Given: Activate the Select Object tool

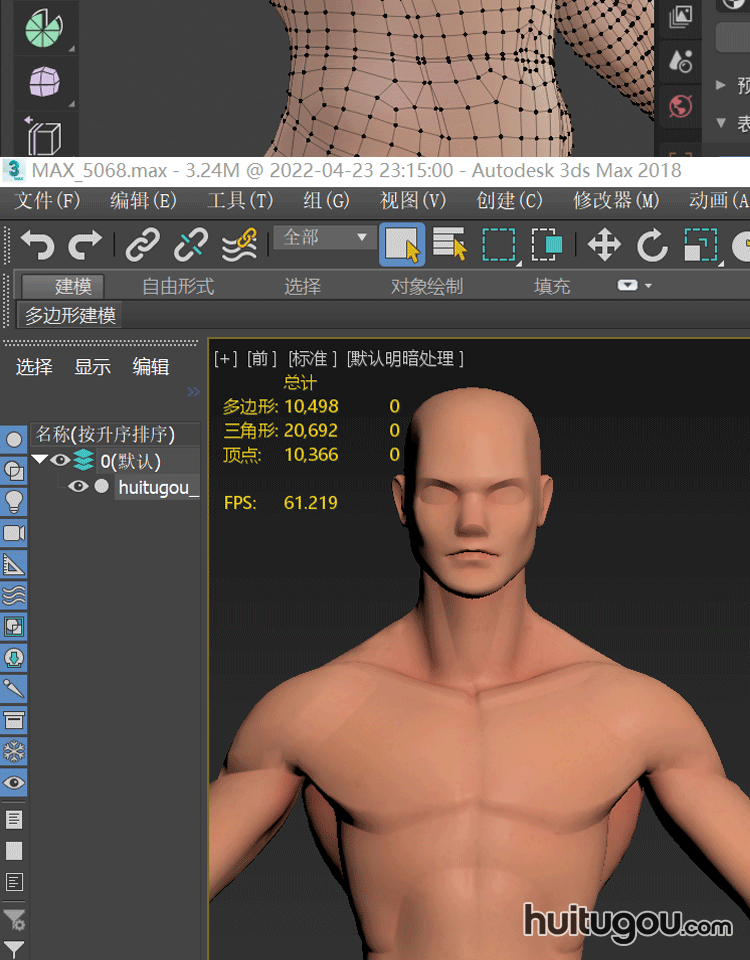Looking at the screenshot, I should (x=402, y=244).
